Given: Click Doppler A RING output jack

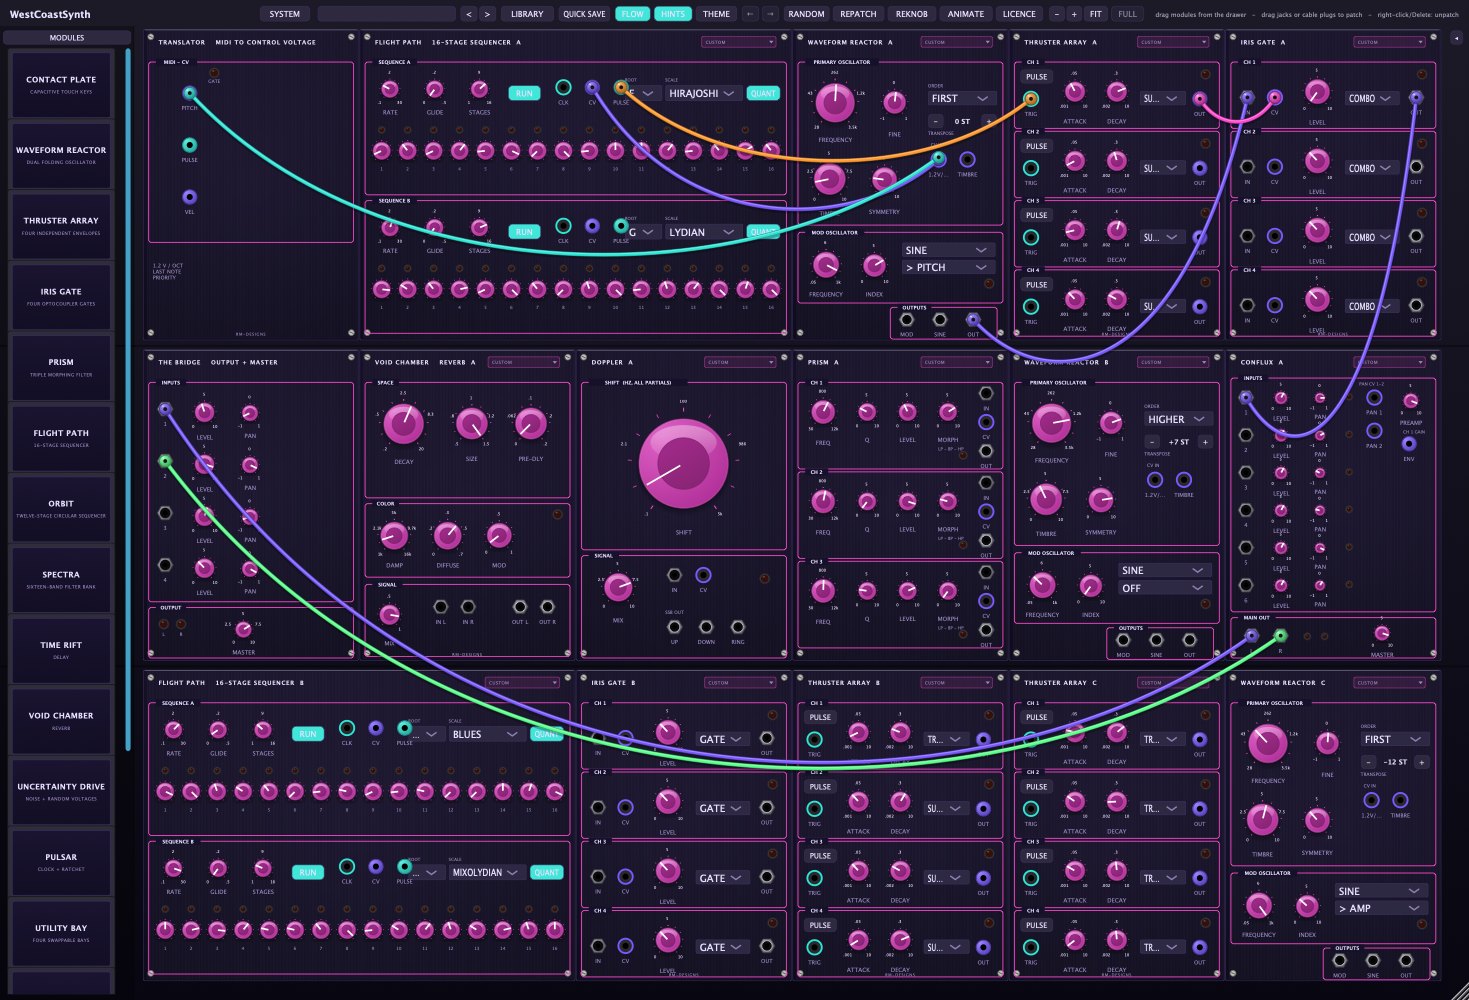Looking at the screenshot, I should click(738, 627).
